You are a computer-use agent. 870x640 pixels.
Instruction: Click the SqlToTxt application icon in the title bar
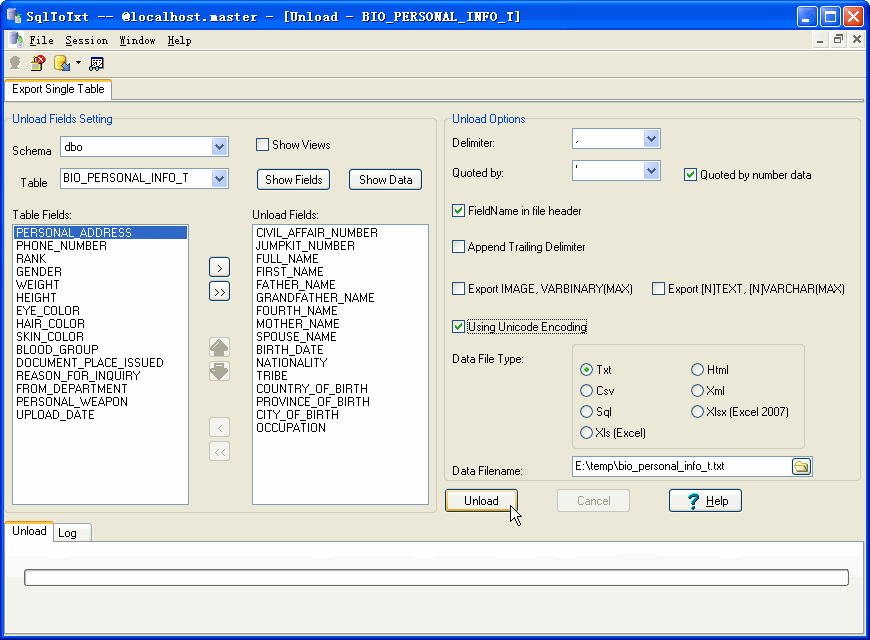[14, 16]
